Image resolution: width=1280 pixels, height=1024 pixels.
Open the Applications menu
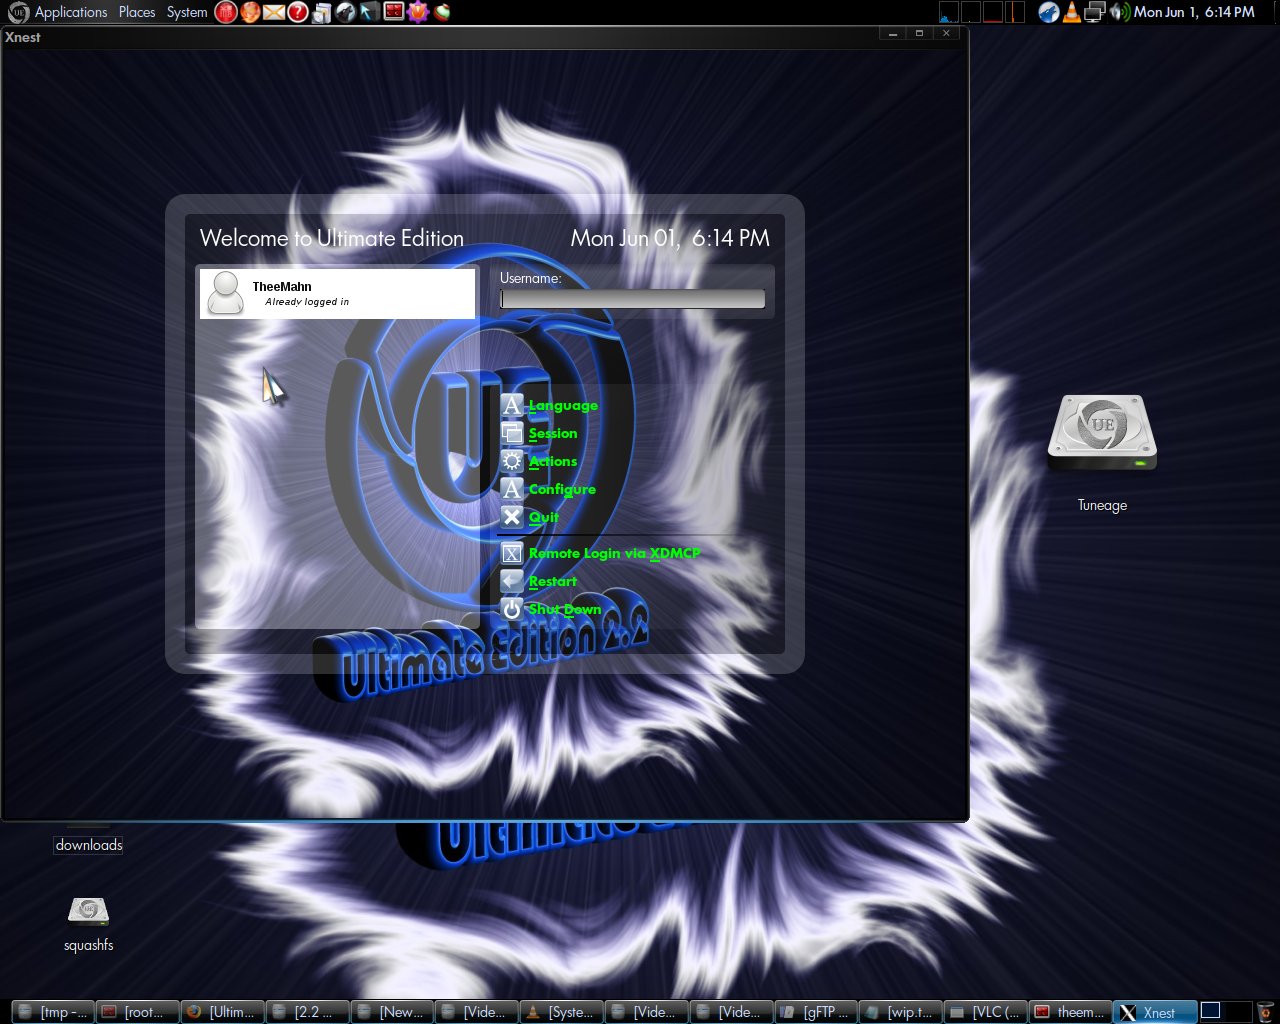tap(70, 12)
